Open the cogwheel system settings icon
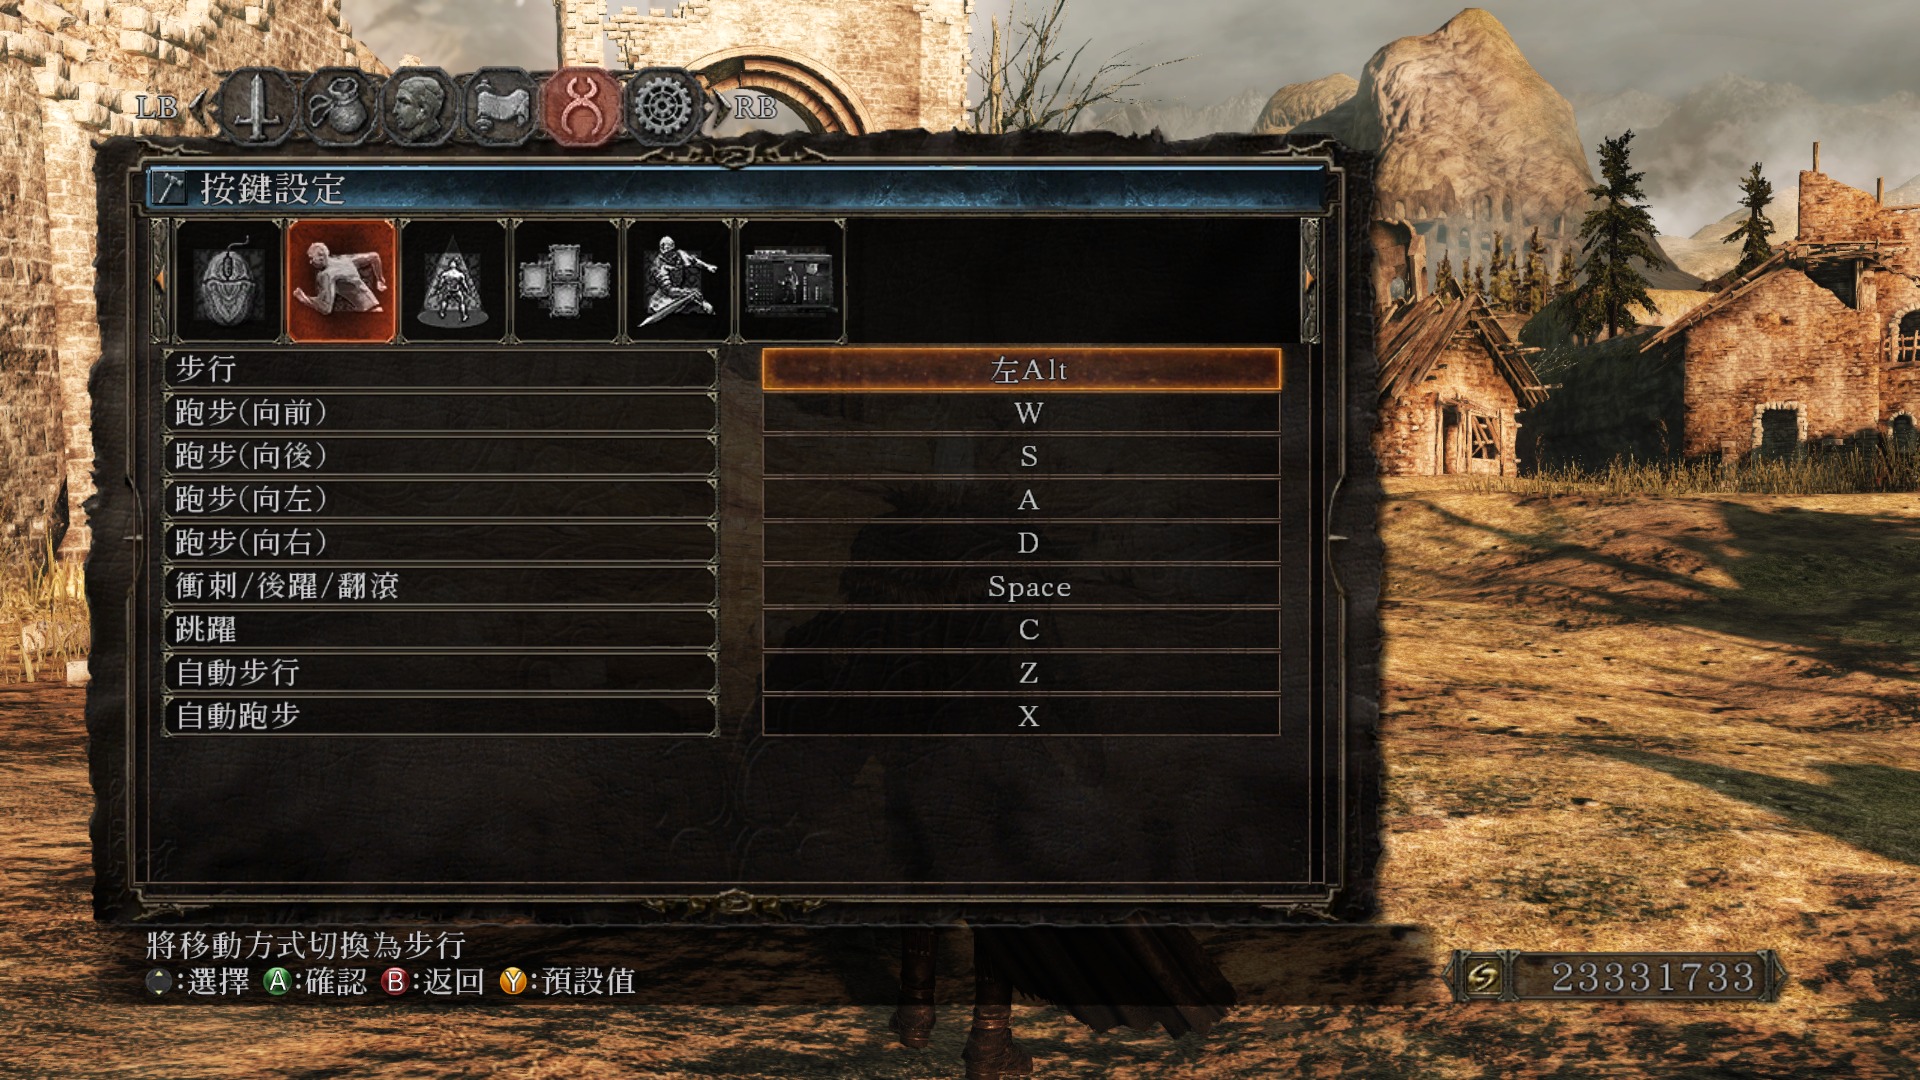This screenshot has height=1080, width=1920. pos(663,106)
